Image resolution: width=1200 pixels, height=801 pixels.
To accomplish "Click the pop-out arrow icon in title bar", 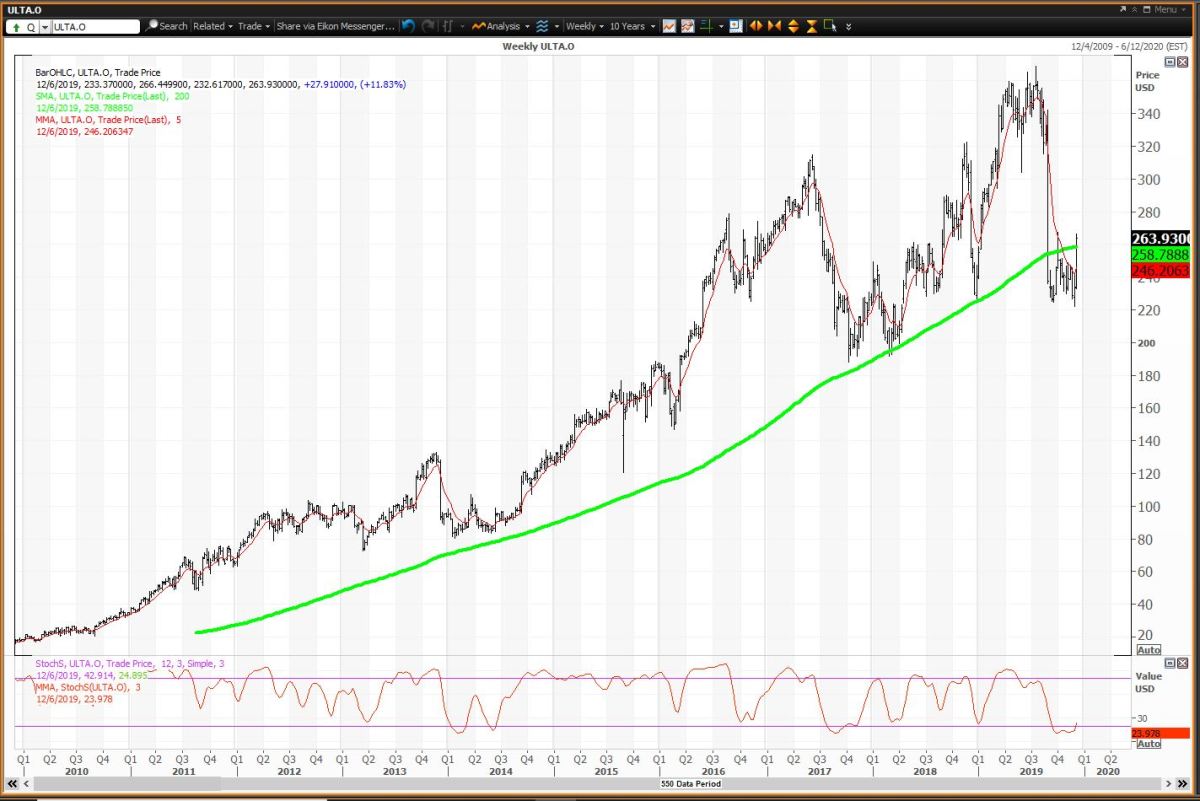I will pos(1123,9).
